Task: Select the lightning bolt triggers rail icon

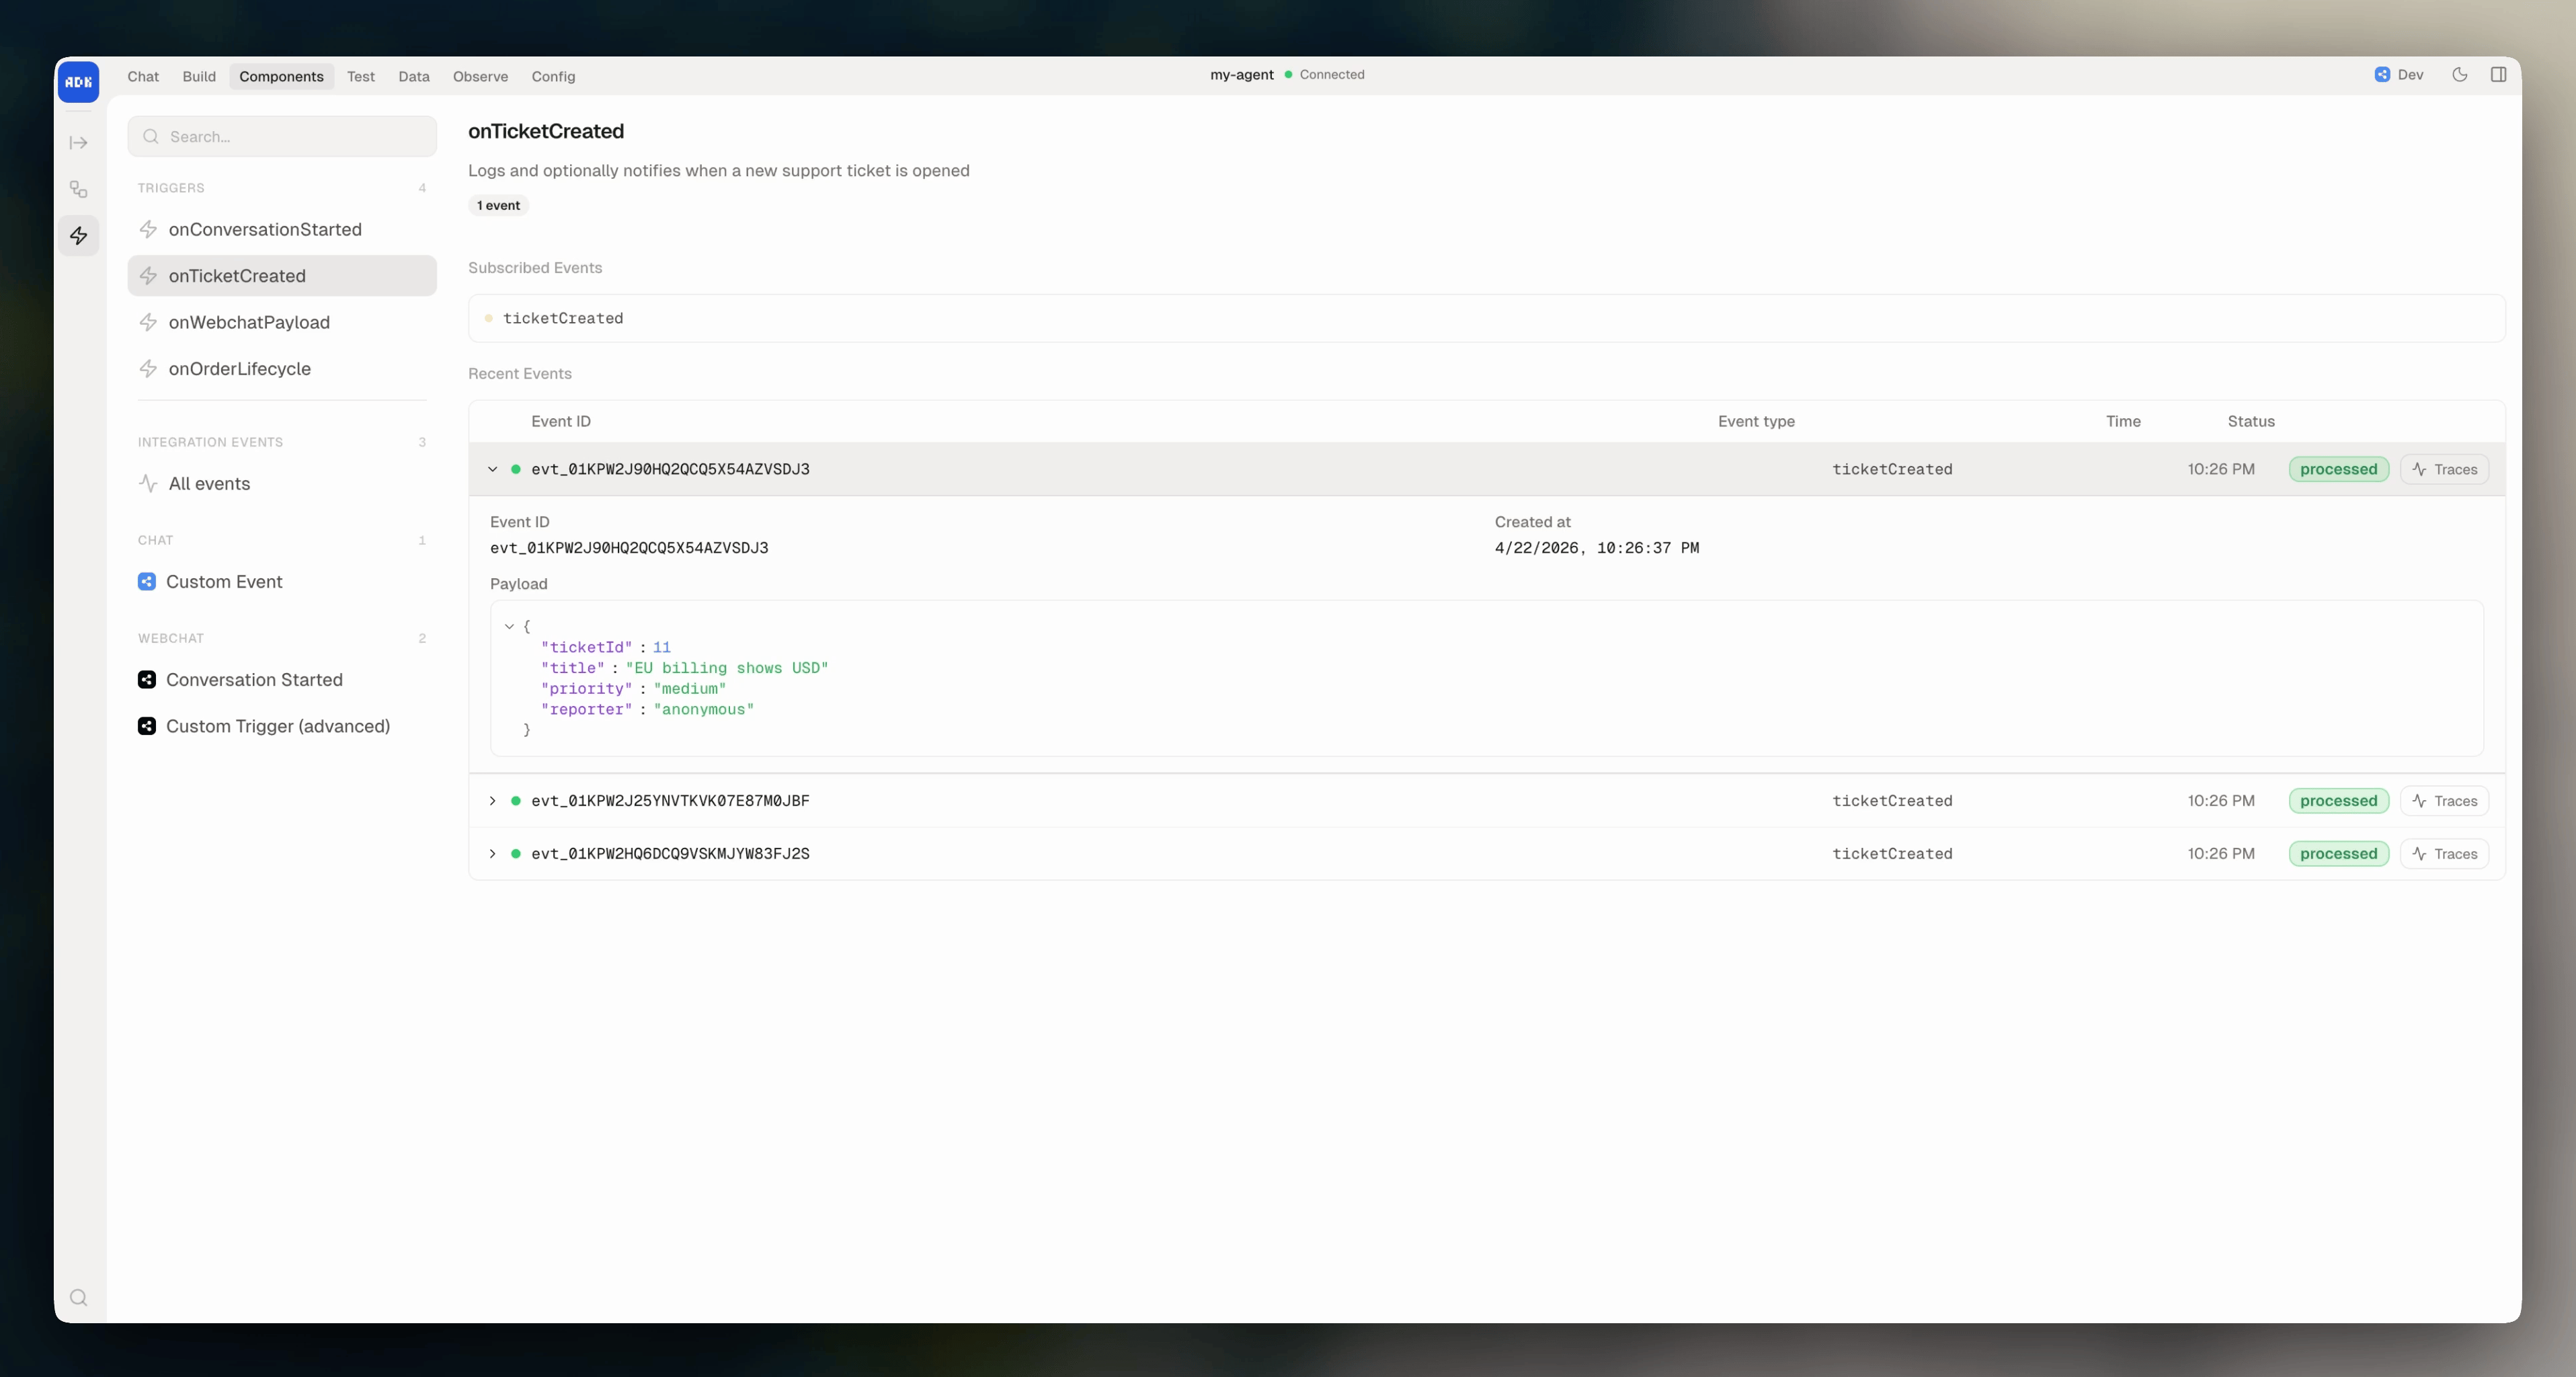Action: pos(78,236)
